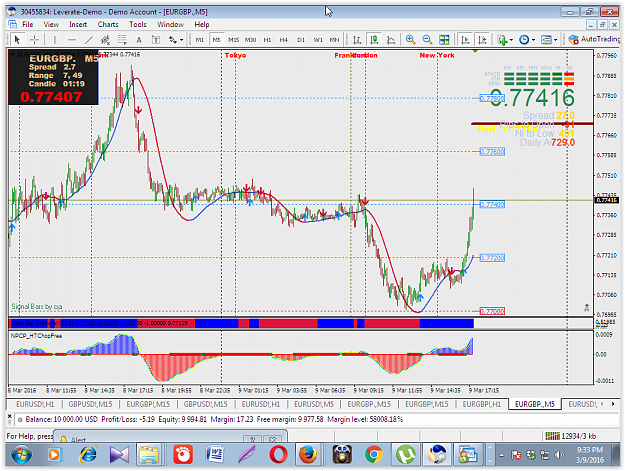The width and height of the screenshot is (625, 471).
Task: Switch to the EURGBP!,H1 chart tab
Action: (482, 404)
